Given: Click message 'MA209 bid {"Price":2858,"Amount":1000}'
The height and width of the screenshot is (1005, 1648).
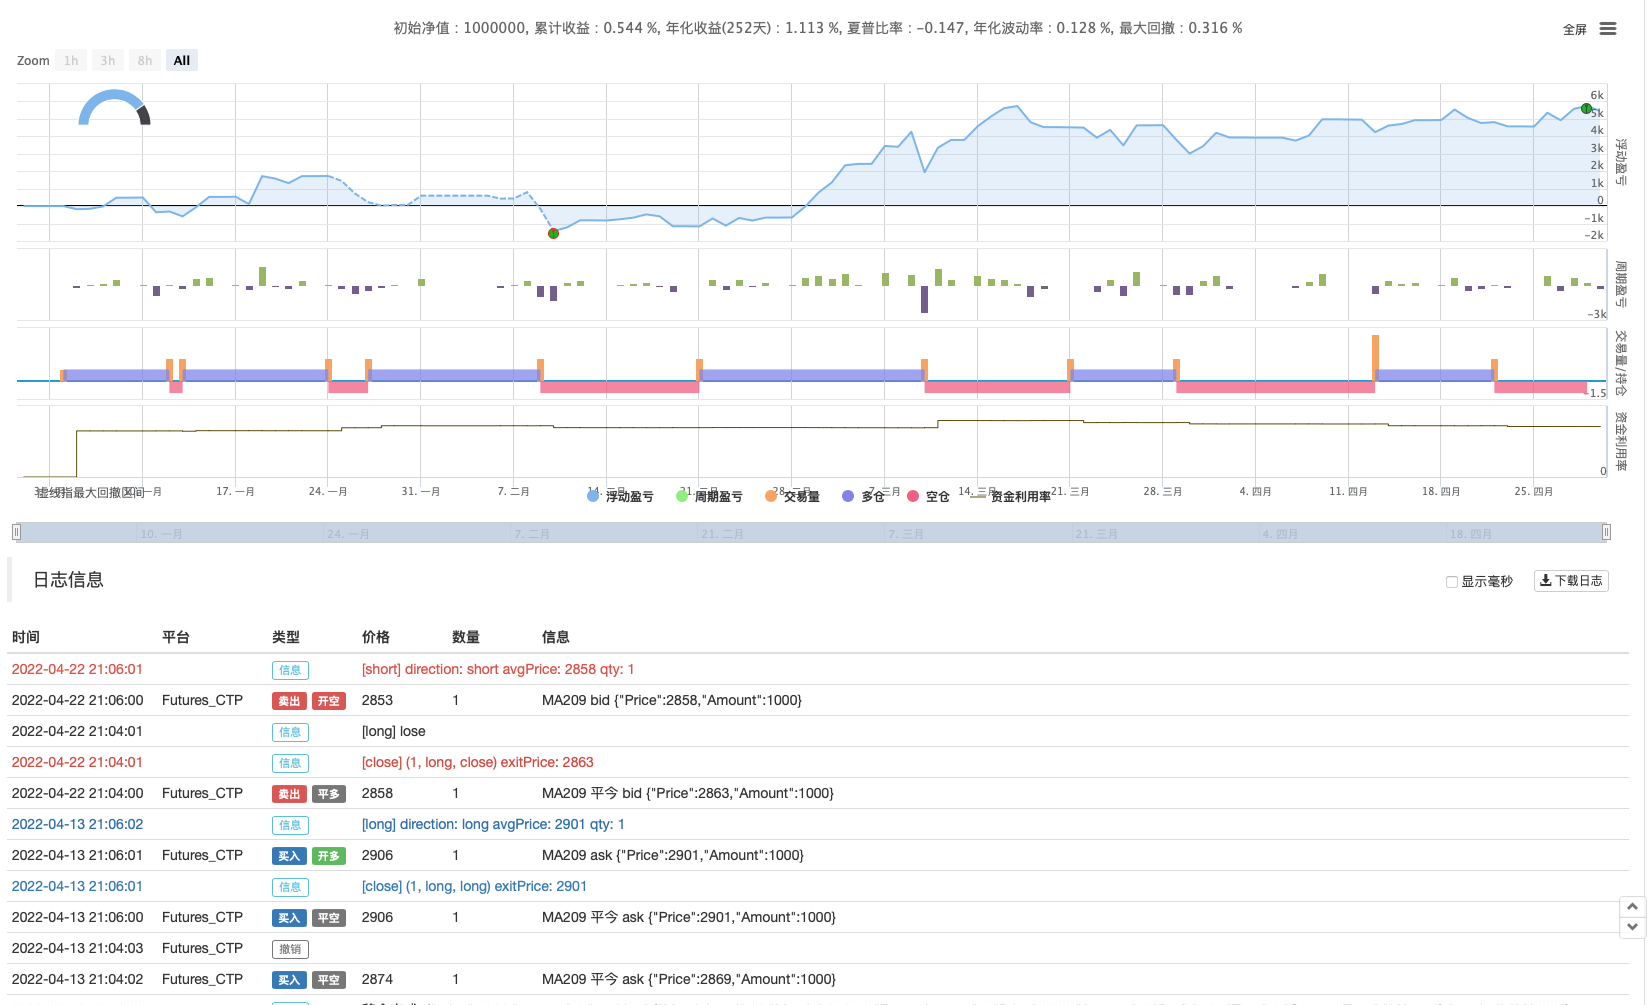Looking at the screenshot, I should click(672, 700).
